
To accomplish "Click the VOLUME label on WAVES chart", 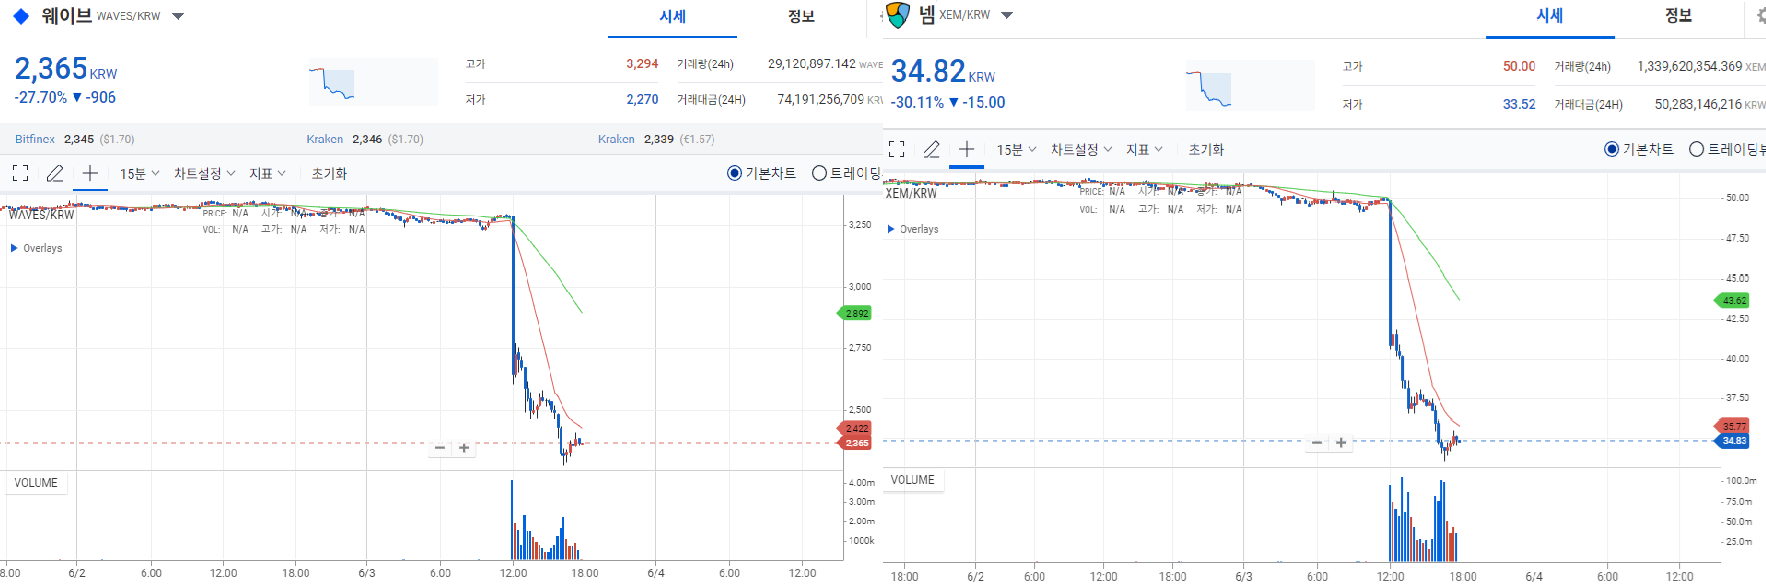I will point(36,483).
